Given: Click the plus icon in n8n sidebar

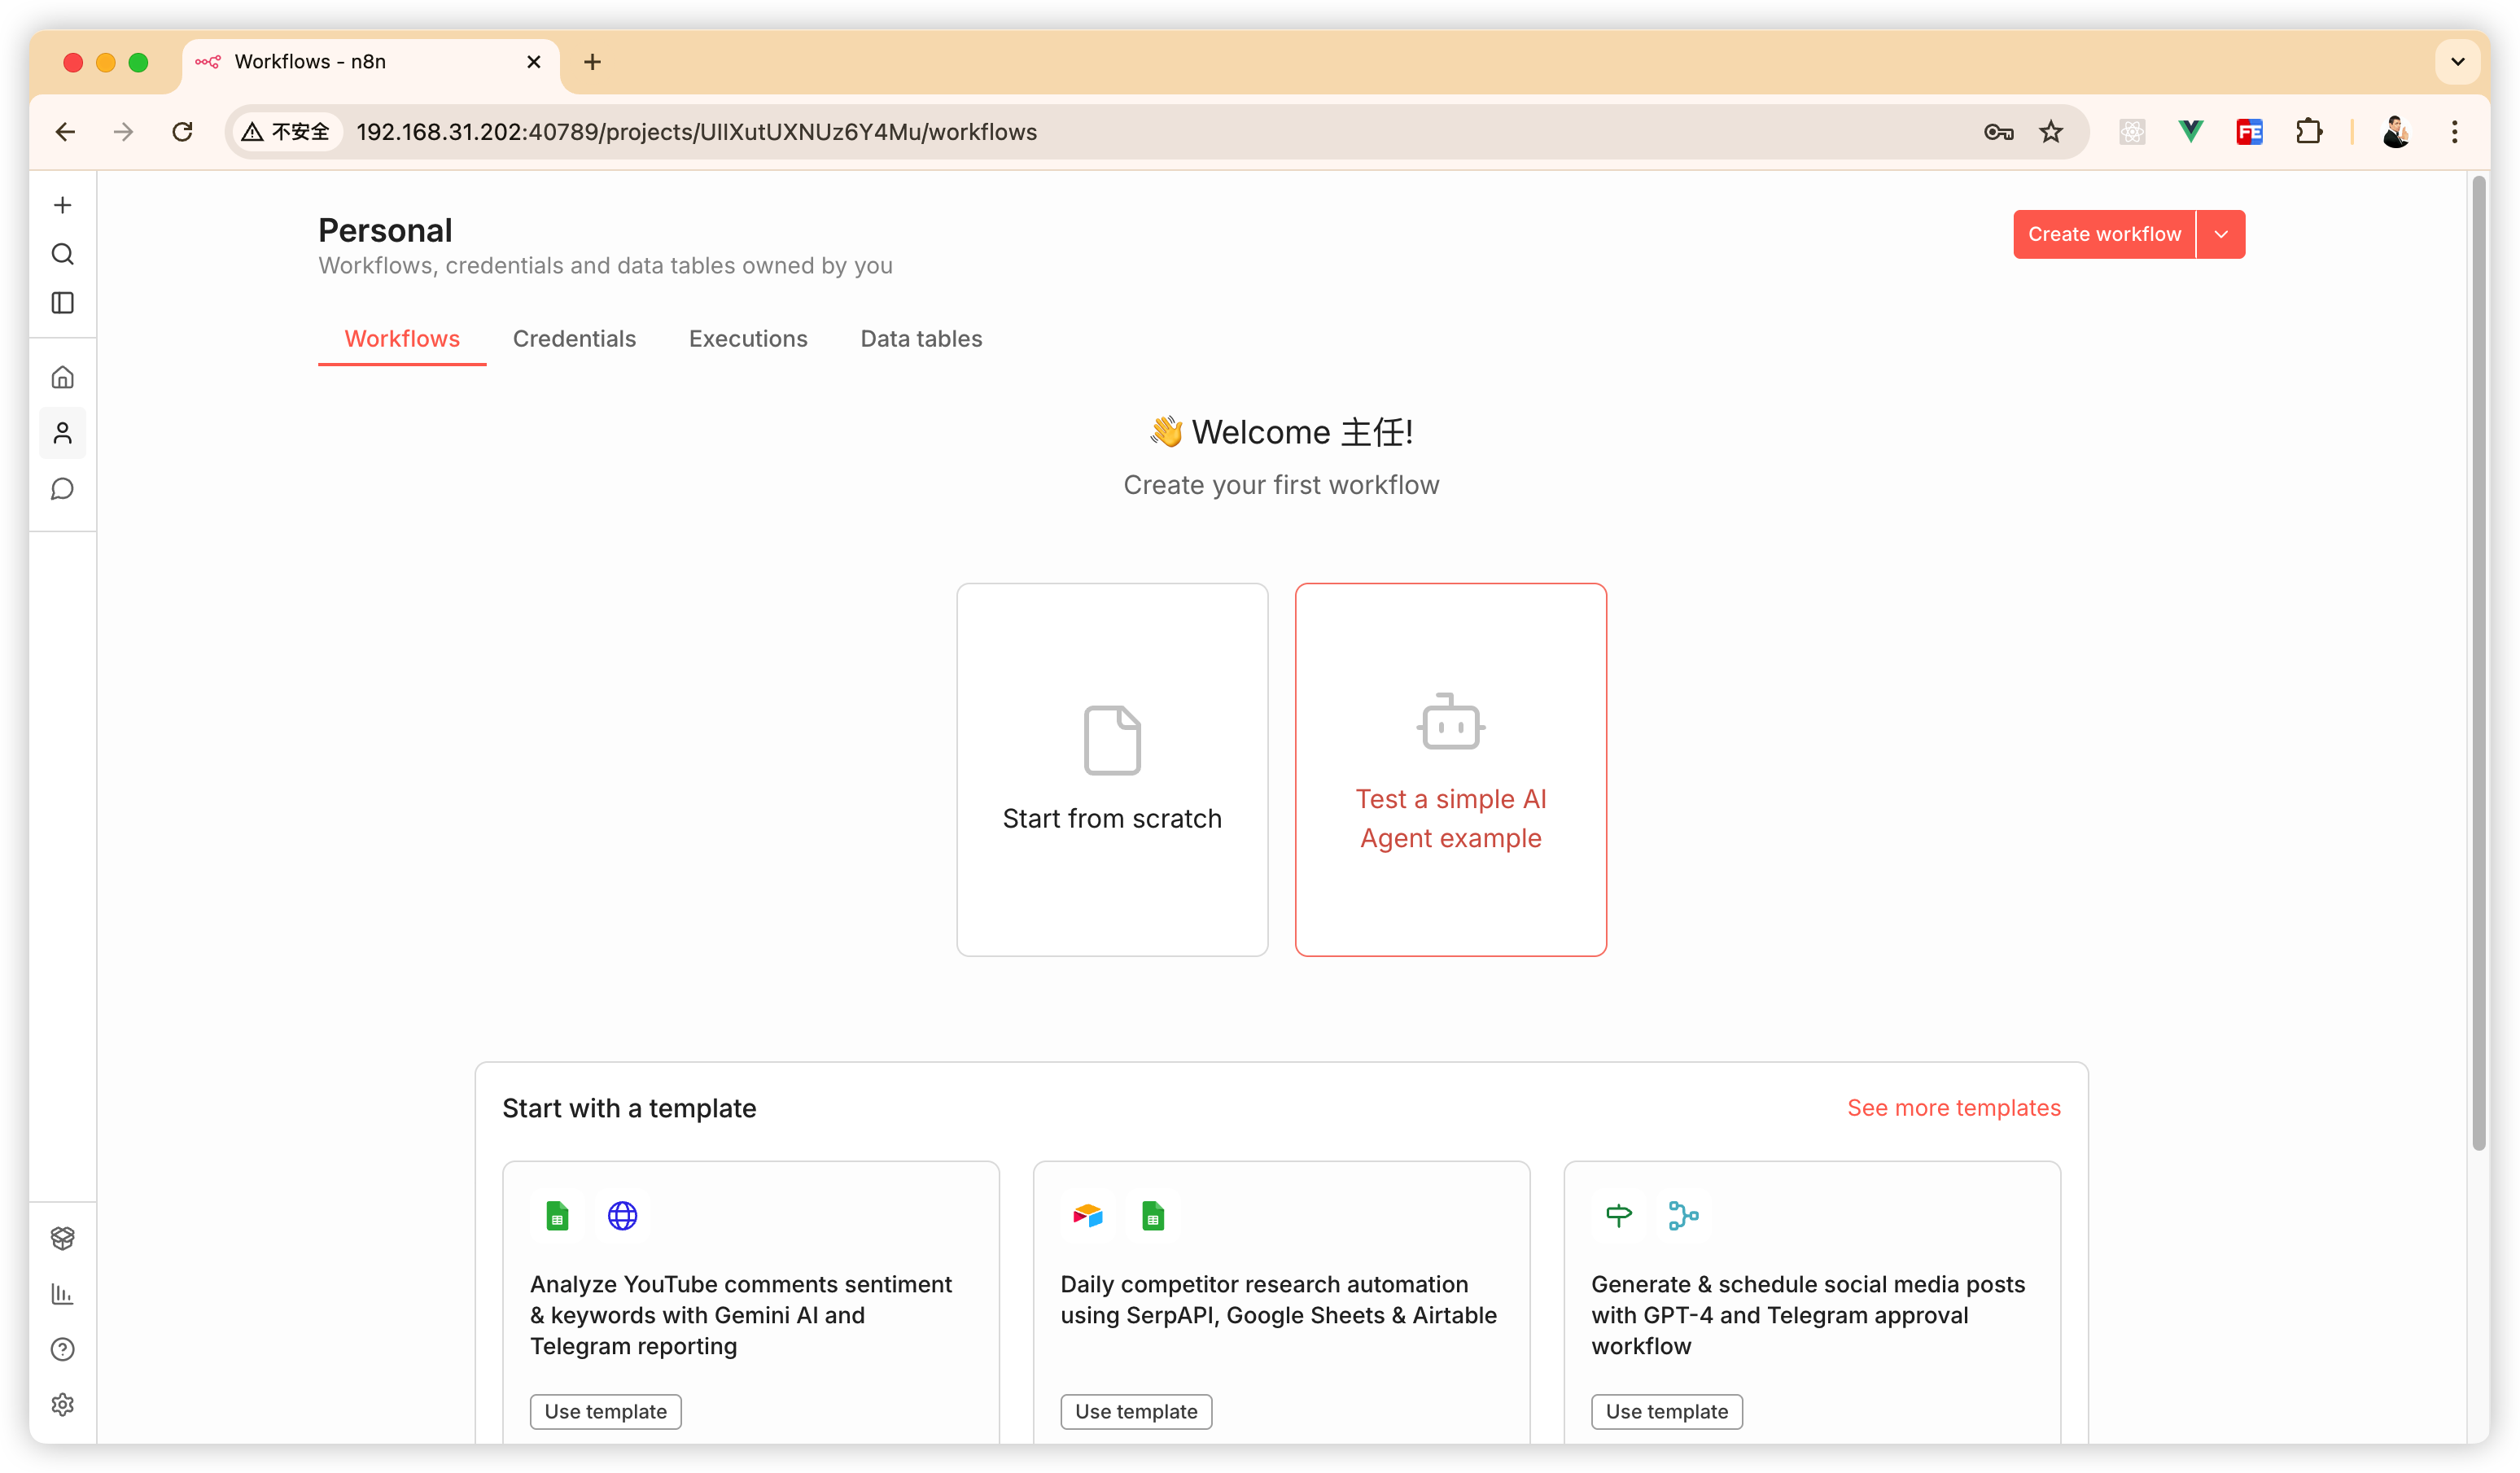Looking at the screenshot, I should click(62, 205).
